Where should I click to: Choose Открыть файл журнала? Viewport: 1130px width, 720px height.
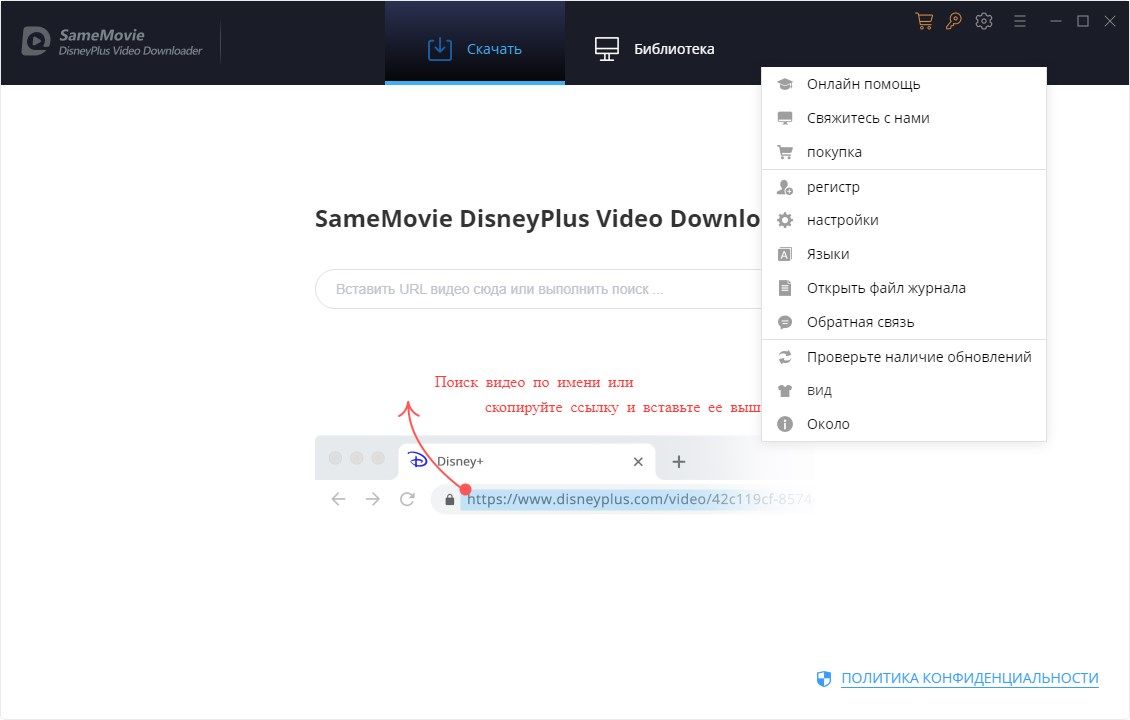[x=904, y=288]
